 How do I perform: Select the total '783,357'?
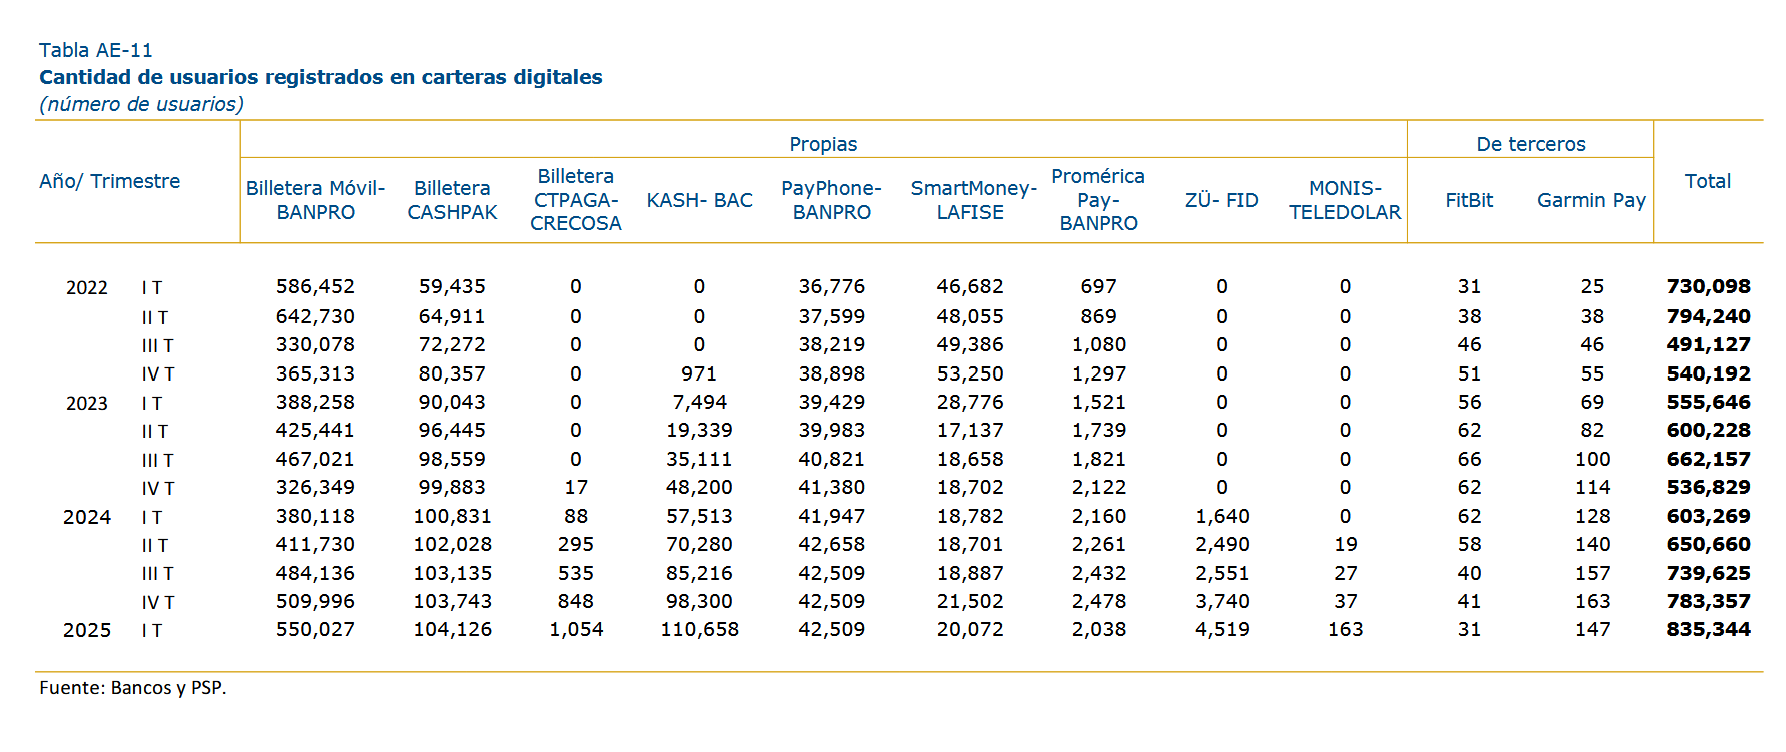(1708, 602)
